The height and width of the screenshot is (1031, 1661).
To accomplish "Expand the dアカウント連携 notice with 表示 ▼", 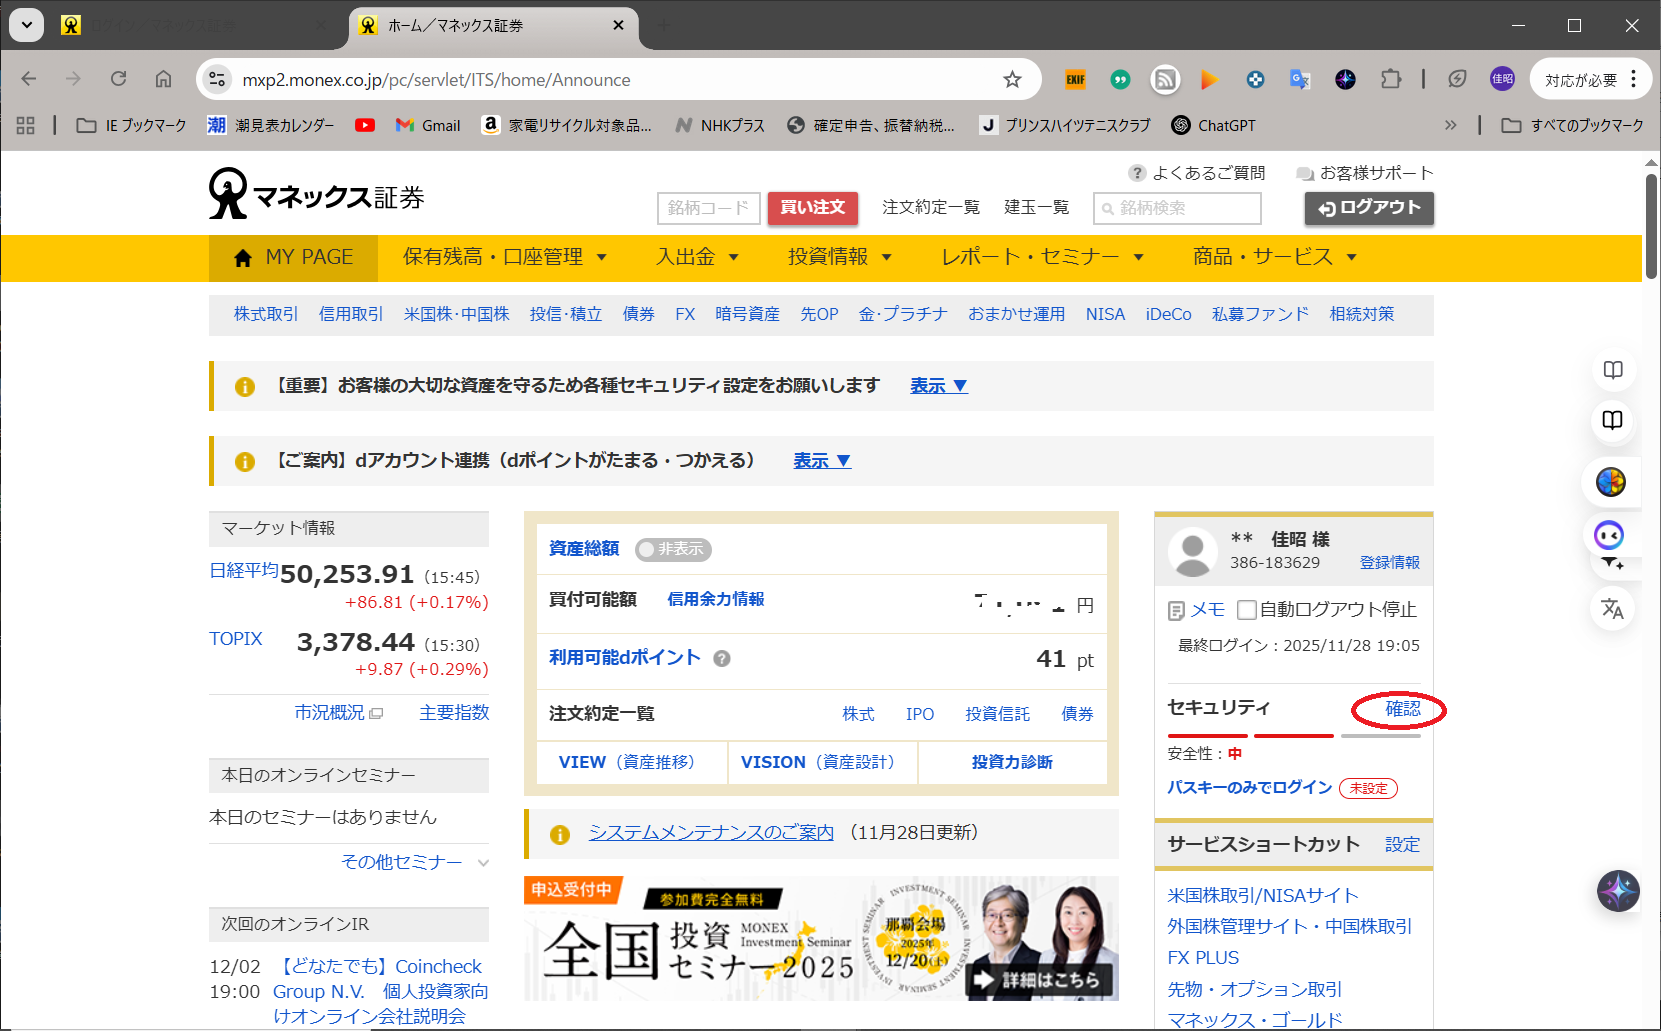I will tap(821, 461).
